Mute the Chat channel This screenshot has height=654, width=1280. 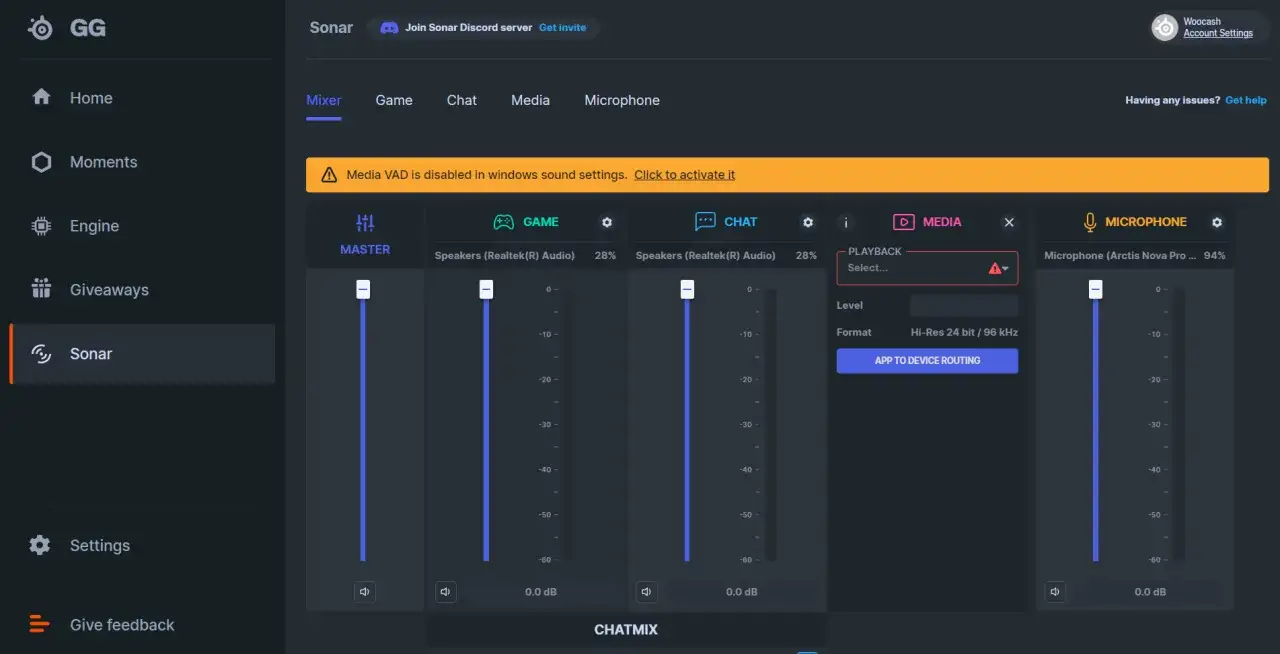point(647,592)
